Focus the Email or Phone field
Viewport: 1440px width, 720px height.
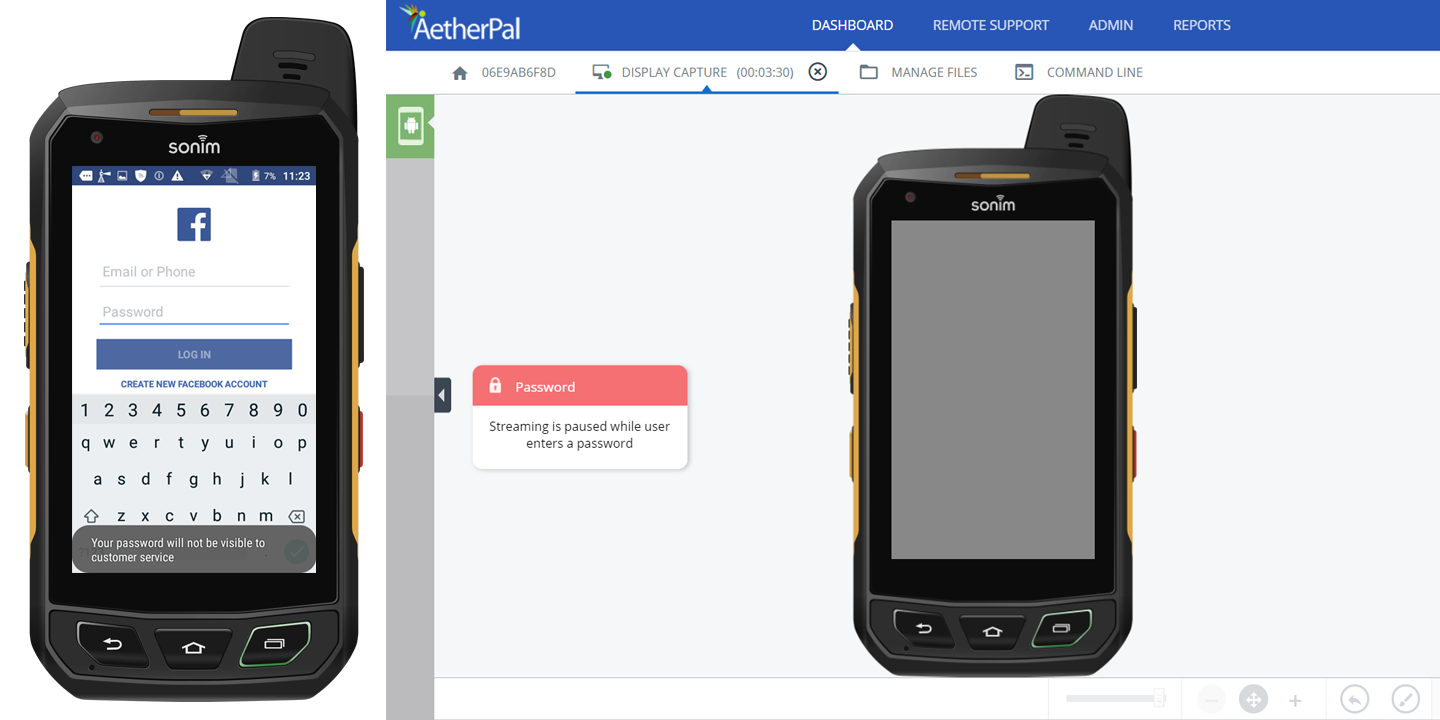[194, 272]
